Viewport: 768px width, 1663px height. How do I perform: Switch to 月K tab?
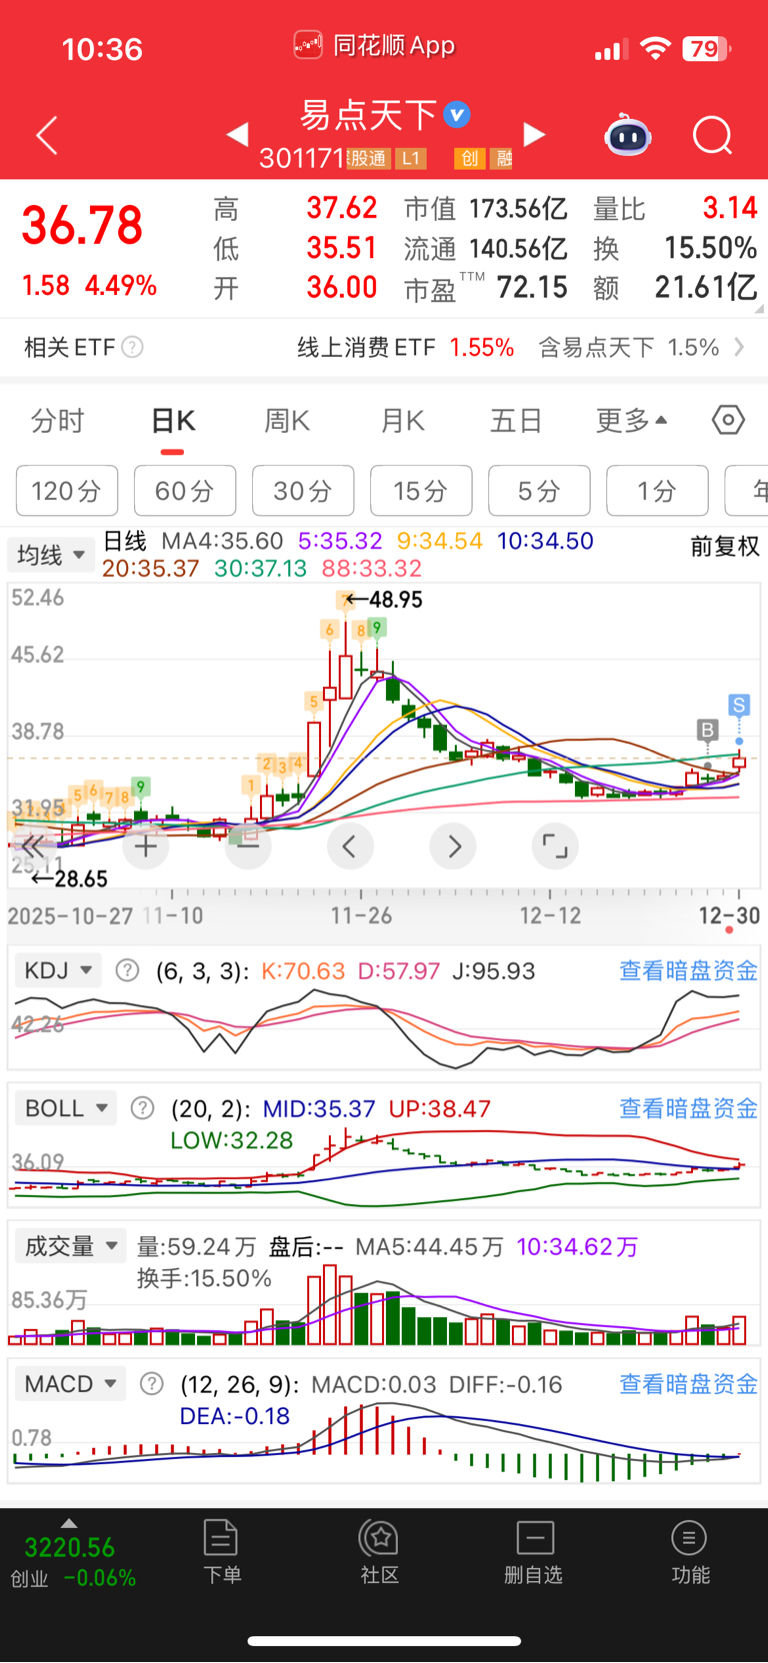coord(402,420)
